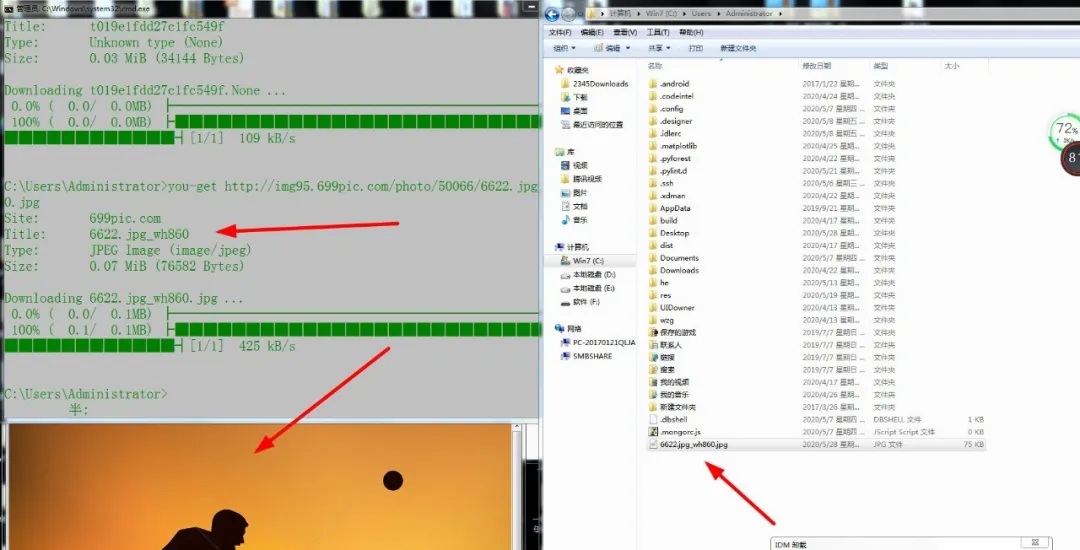Open the 文件(F) menu
The image size is (1080, 550).
pyautogui.click(x=560, y=32)
